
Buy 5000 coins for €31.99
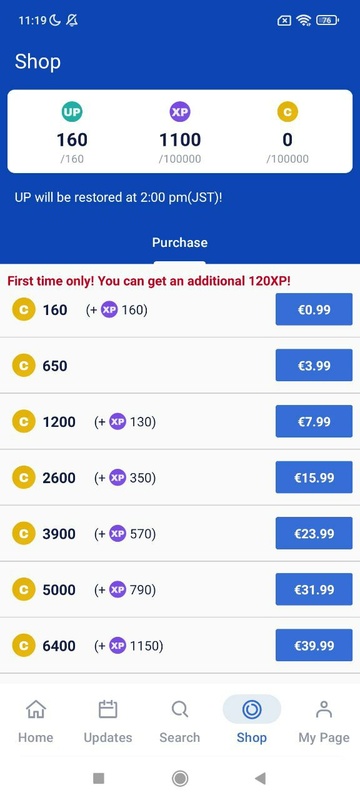(314, 589)
